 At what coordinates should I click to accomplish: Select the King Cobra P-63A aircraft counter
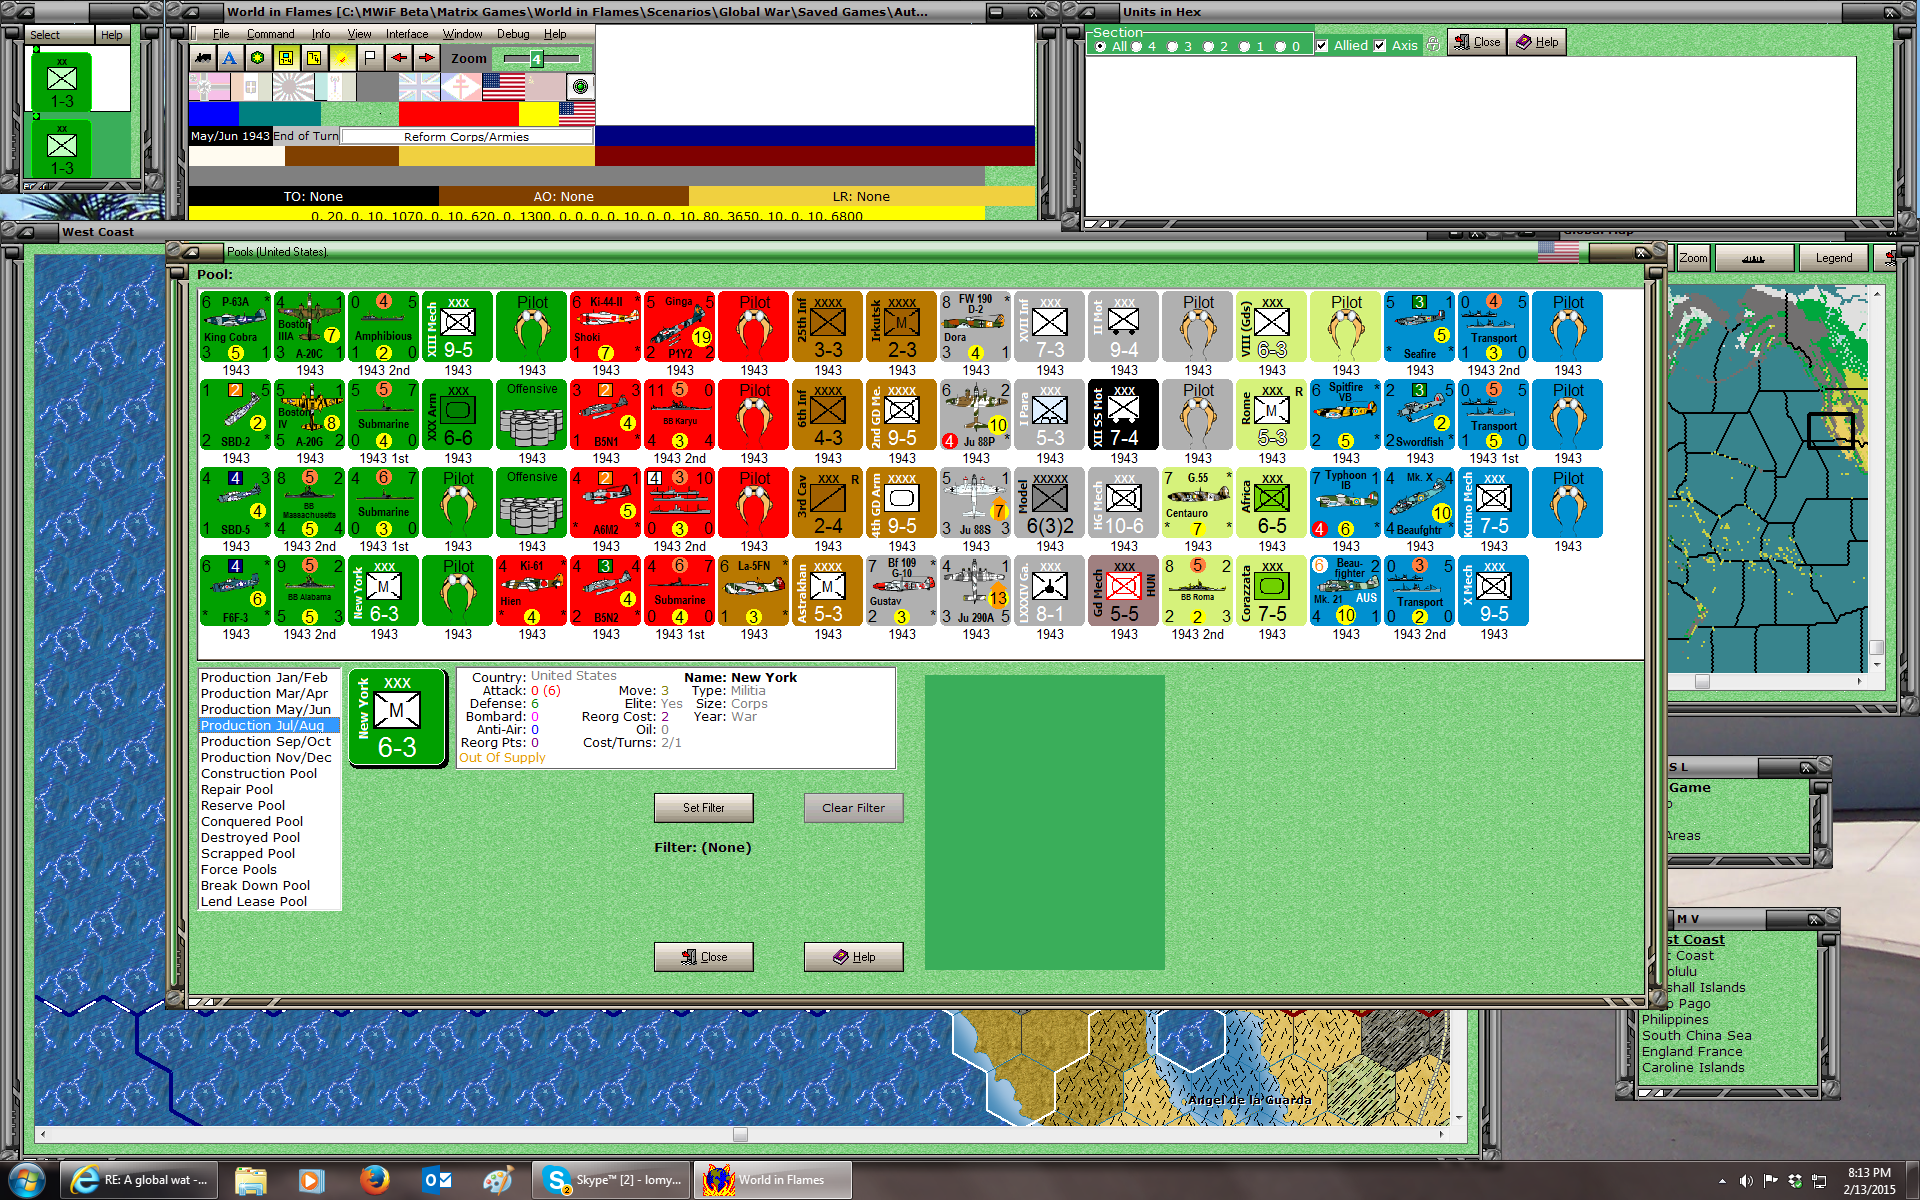pos(236,327)
